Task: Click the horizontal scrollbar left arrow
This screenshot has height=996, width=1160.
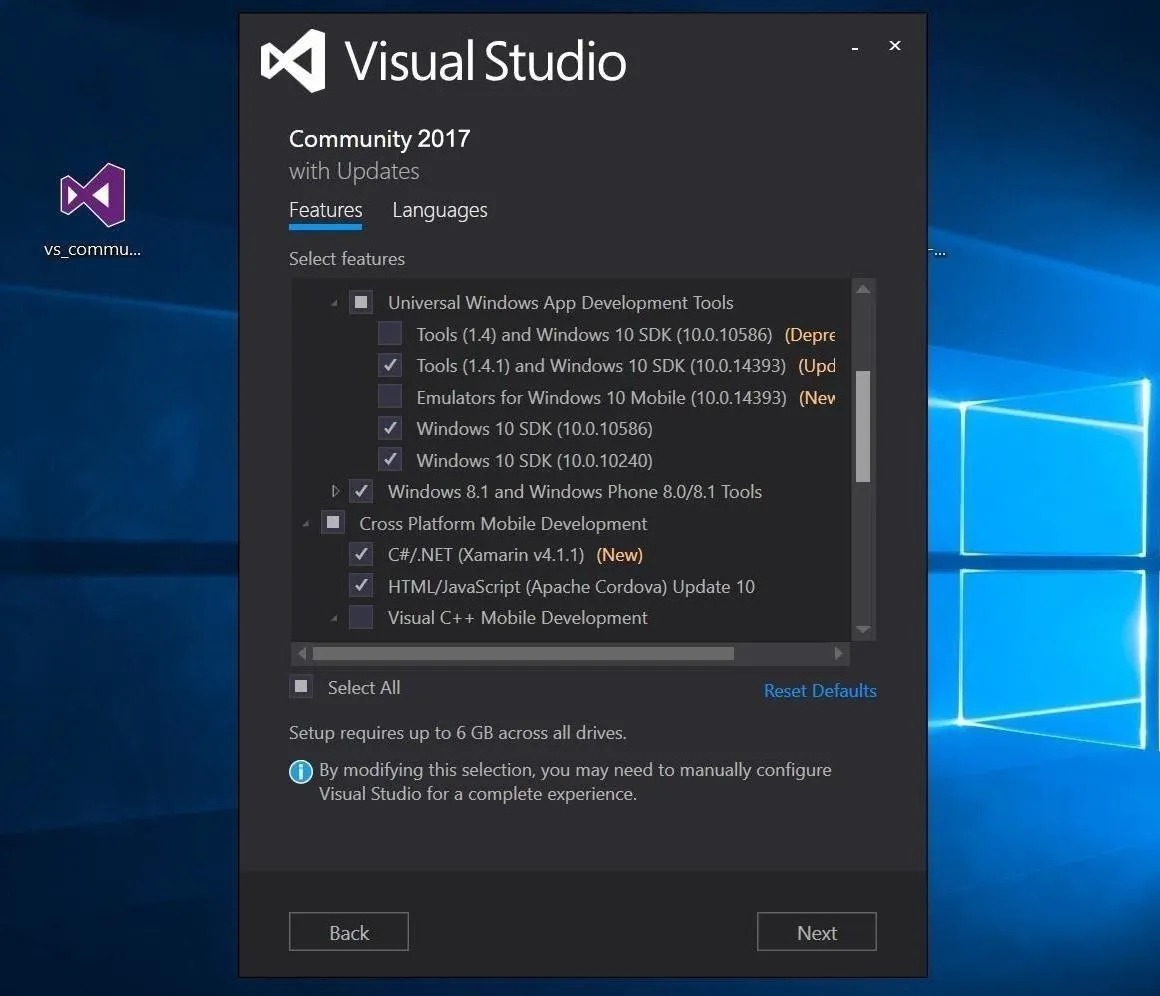Action: click(x=301, y=653)
